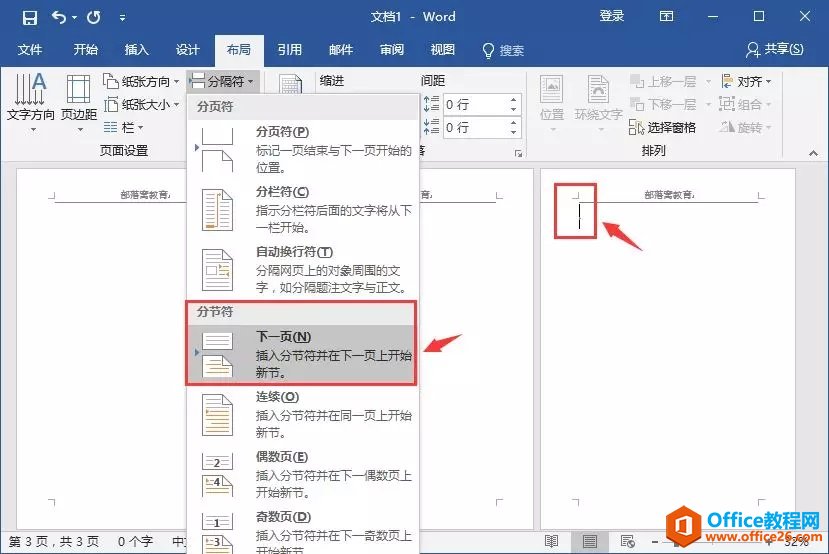Switch to the 开始 tab
829x554 pixels.
click(86, 50)
